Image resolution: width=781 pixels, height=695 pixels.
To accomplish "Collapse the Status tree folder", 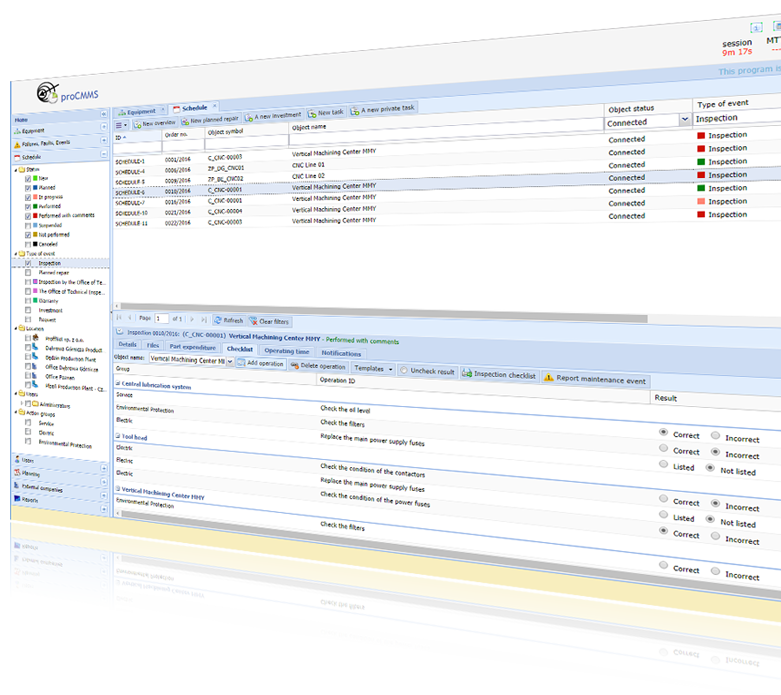I will (16, 170).
